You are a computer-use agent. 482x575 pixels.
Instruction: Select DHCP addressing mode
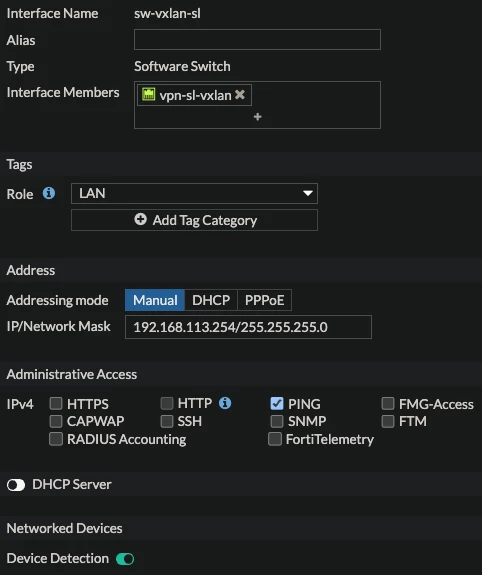[211, 300]
